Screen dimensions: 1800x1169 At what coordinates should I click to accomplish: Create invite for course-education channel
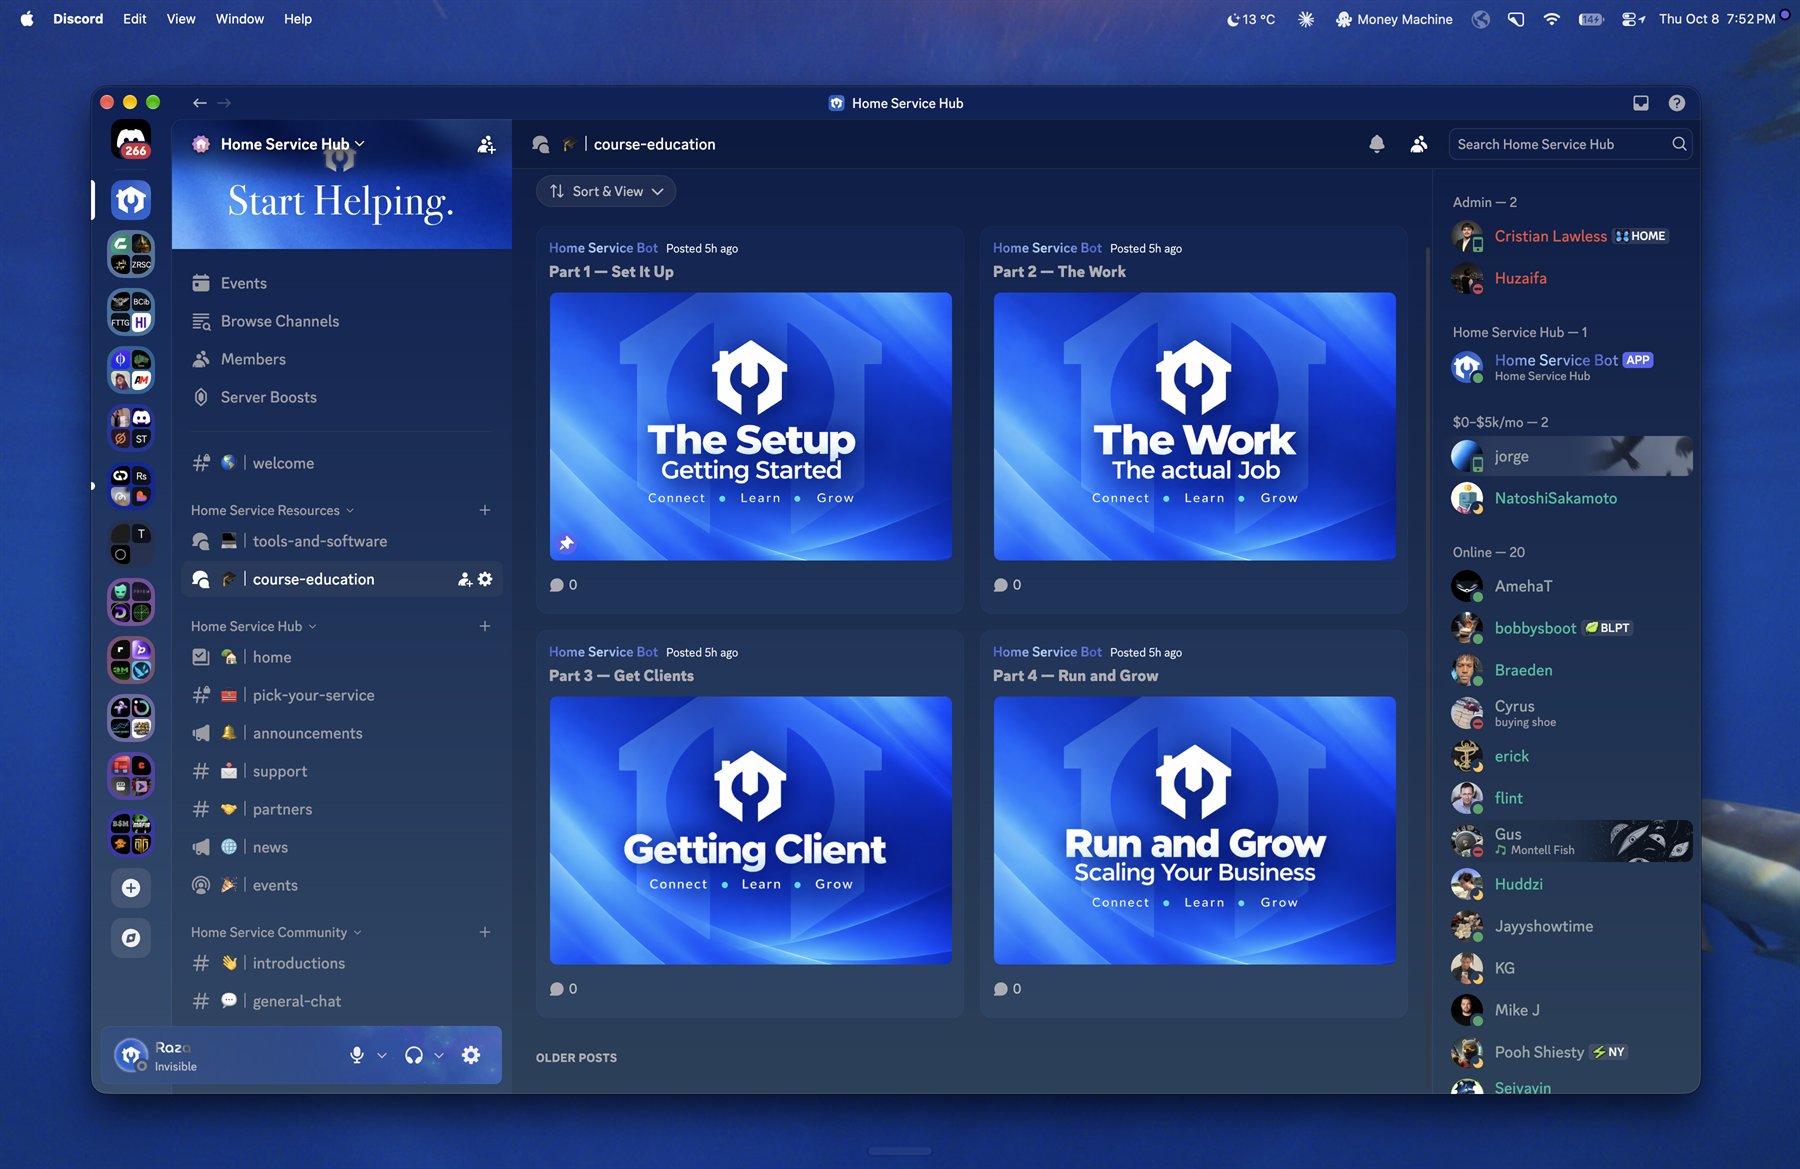pos(464,579)
